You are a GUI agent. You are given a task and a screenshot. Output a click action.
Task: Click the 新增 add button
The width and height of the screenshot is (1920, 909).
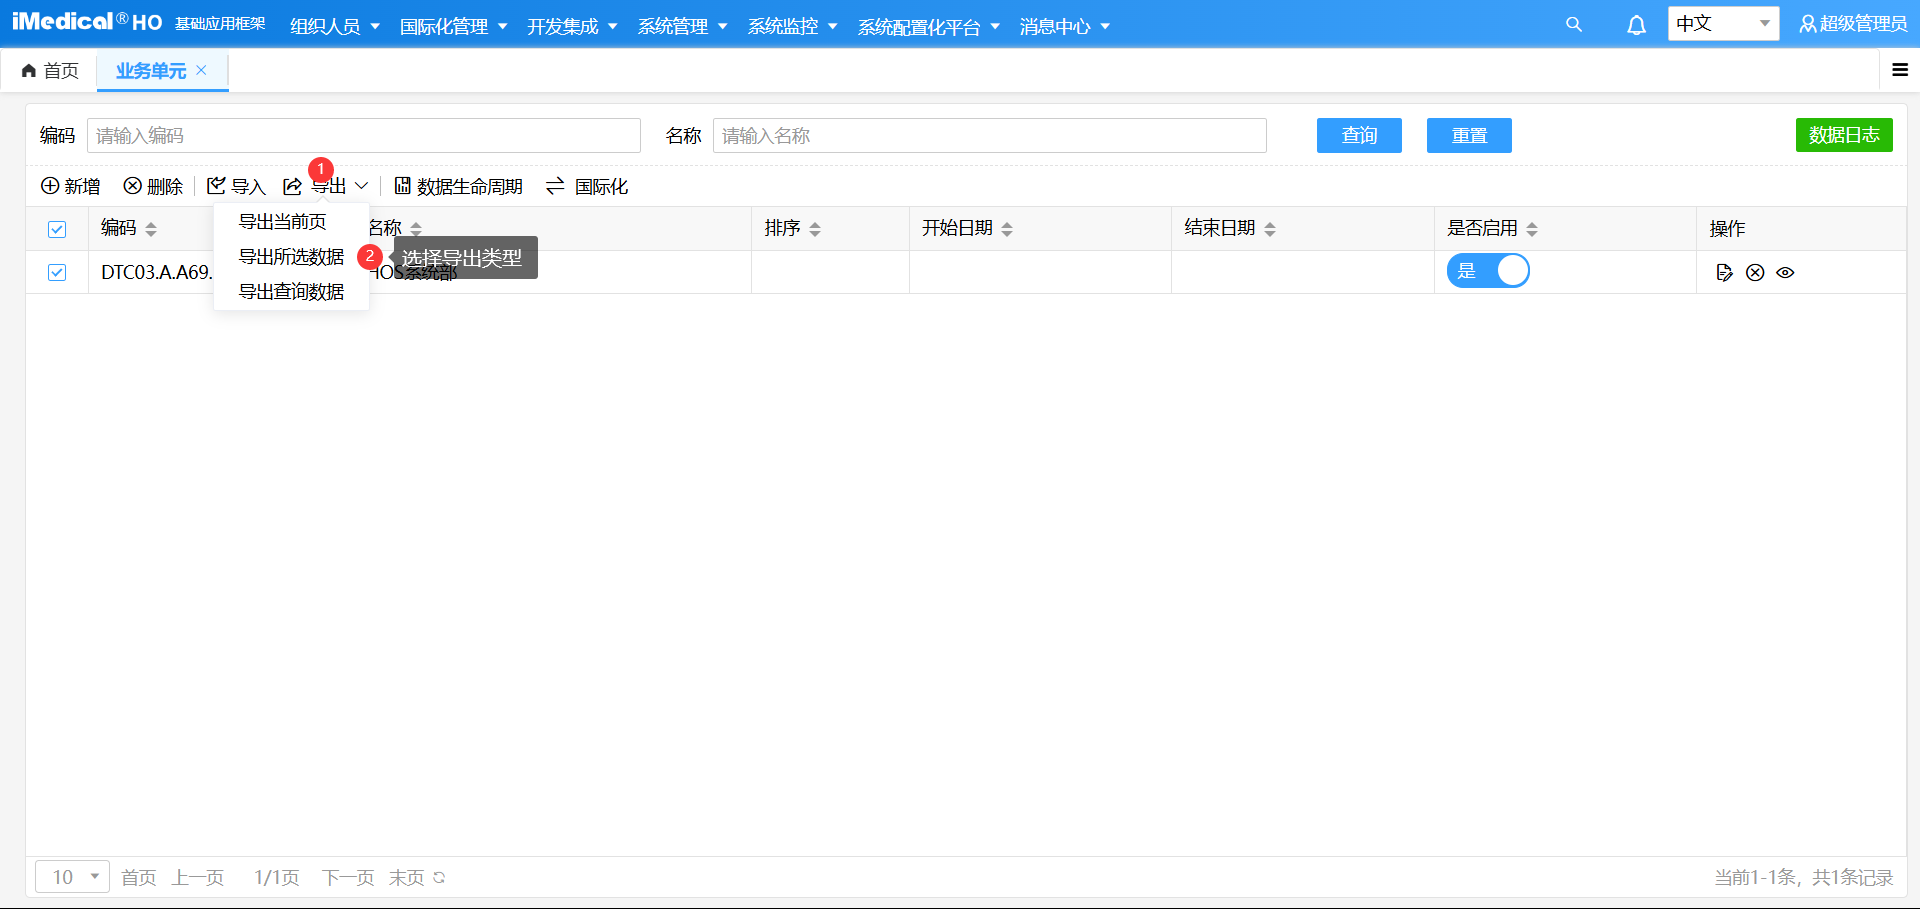coord(70,186)
